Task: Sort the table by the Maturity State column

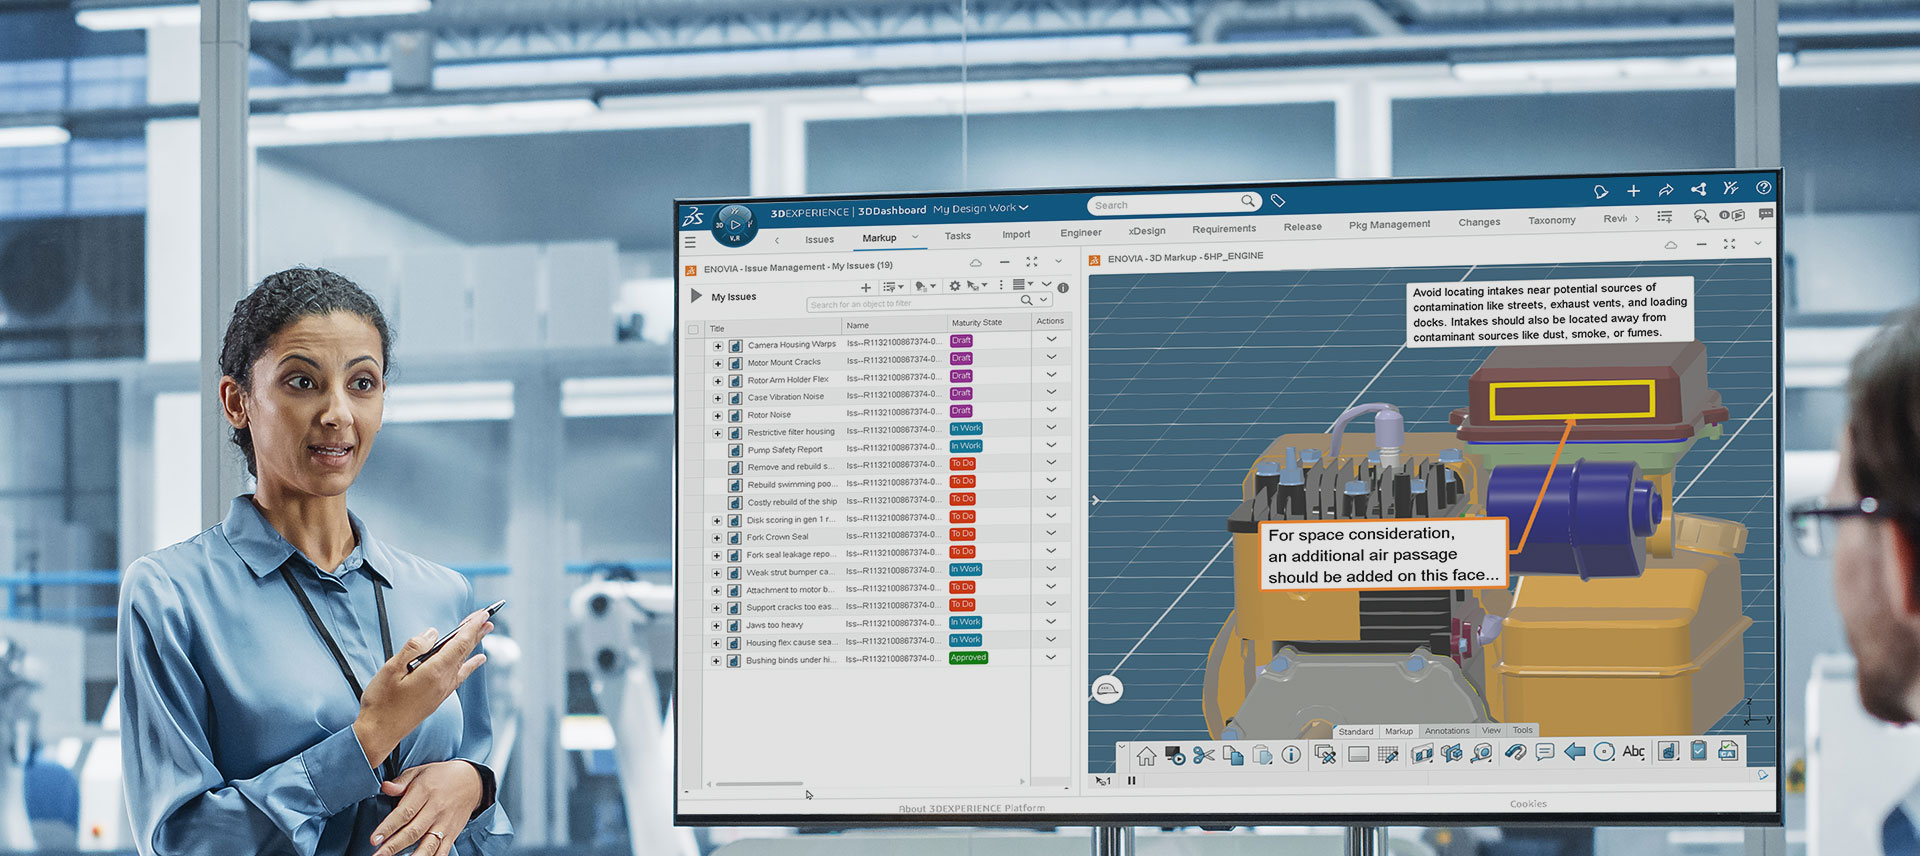Action: 977,323
